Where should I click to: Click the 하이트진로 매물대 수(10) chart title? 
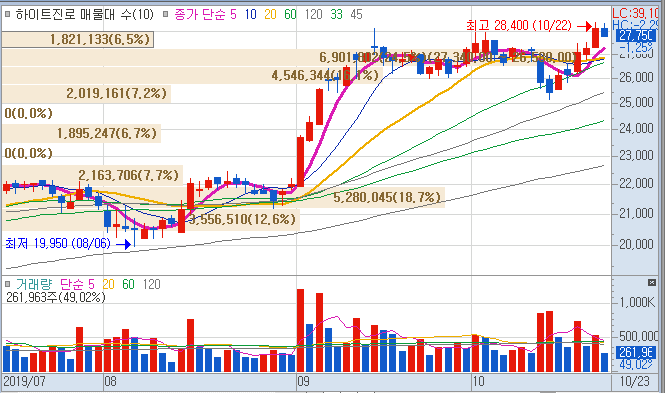click(84, 15)
